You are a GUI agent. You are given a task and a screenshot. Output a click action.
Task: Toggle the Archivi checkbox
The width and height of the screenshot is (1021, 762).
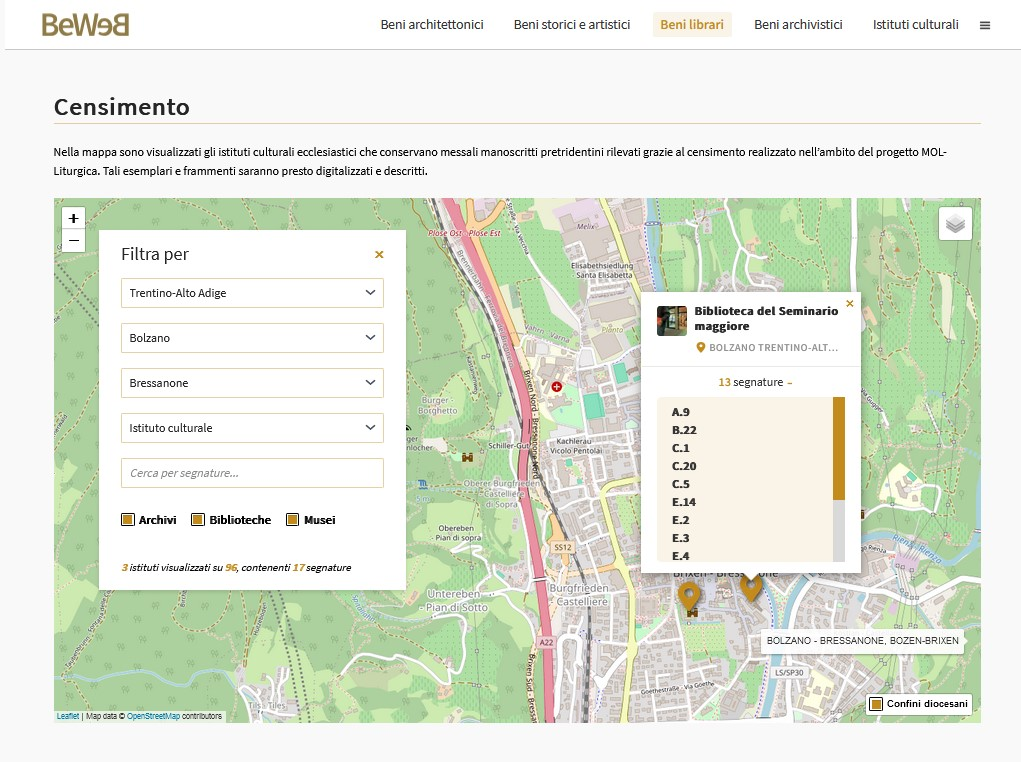pos(128,520)
